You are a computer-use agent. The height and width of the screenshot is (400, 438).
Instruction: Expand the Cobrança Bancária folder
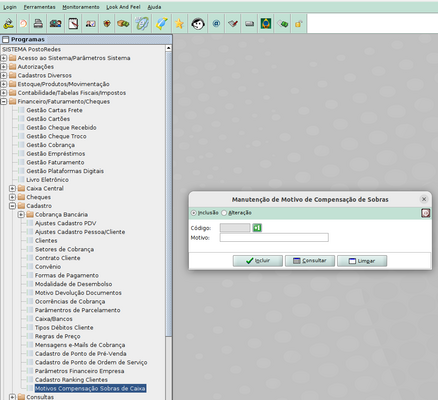(x=21, y=214)
